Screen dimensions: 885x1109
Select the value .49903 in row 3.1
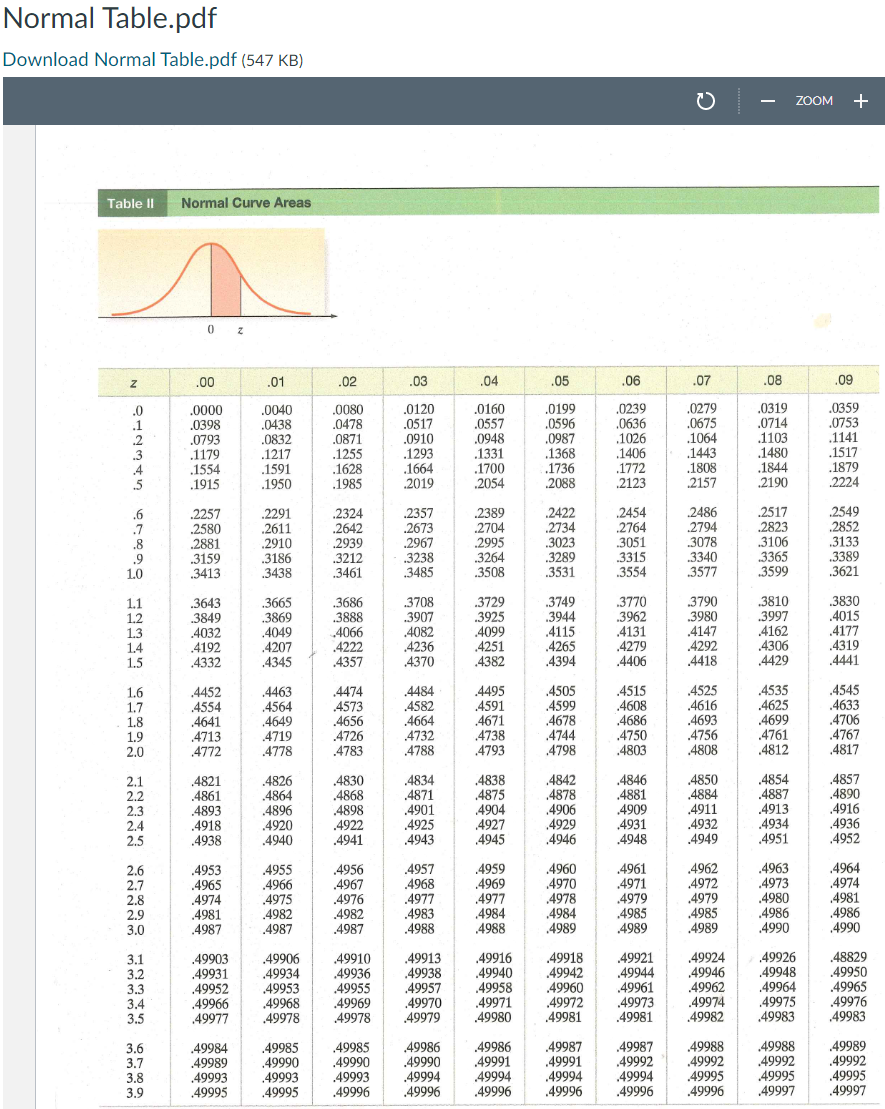coord(210,960)
